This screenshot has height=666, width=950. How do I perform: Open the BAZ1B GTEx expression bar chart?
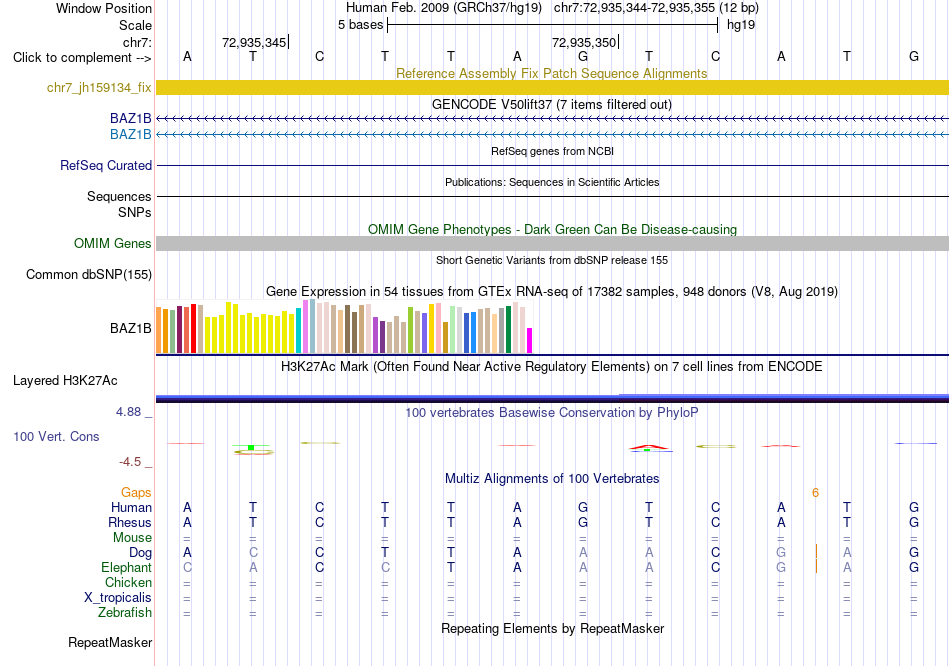coord(344,327)
